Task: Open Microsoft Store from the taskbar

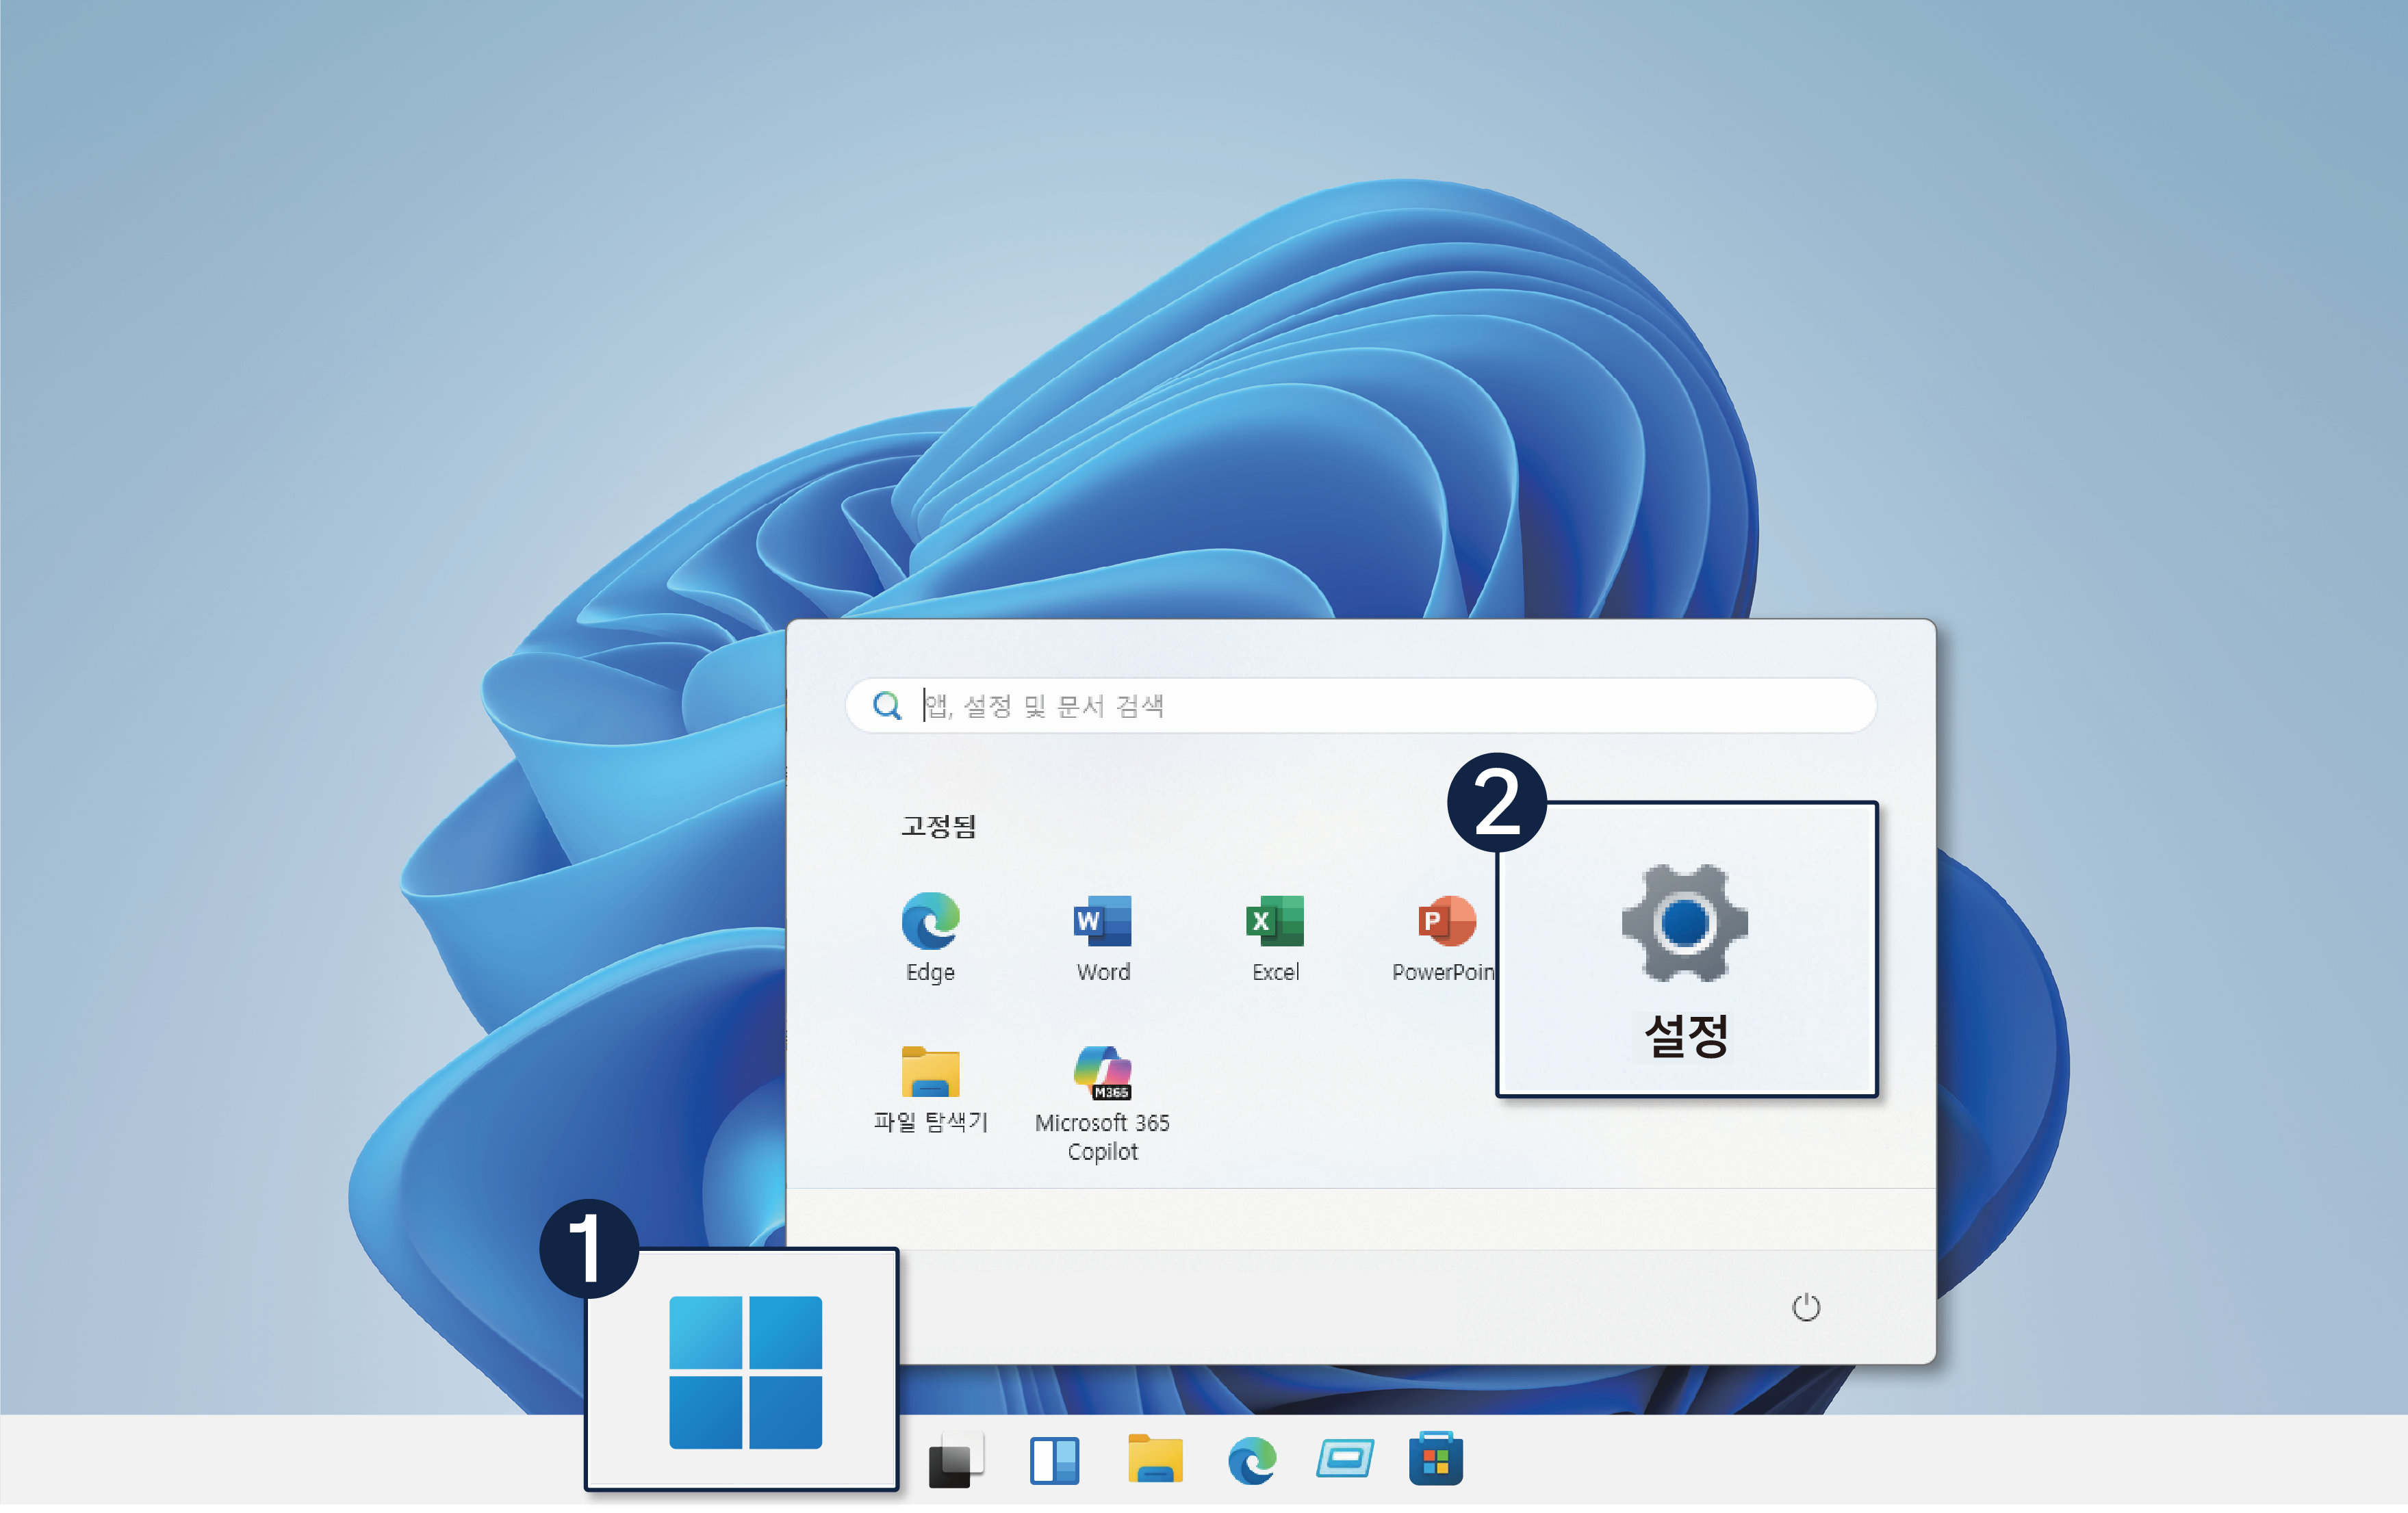Action: [1435, 1460]
